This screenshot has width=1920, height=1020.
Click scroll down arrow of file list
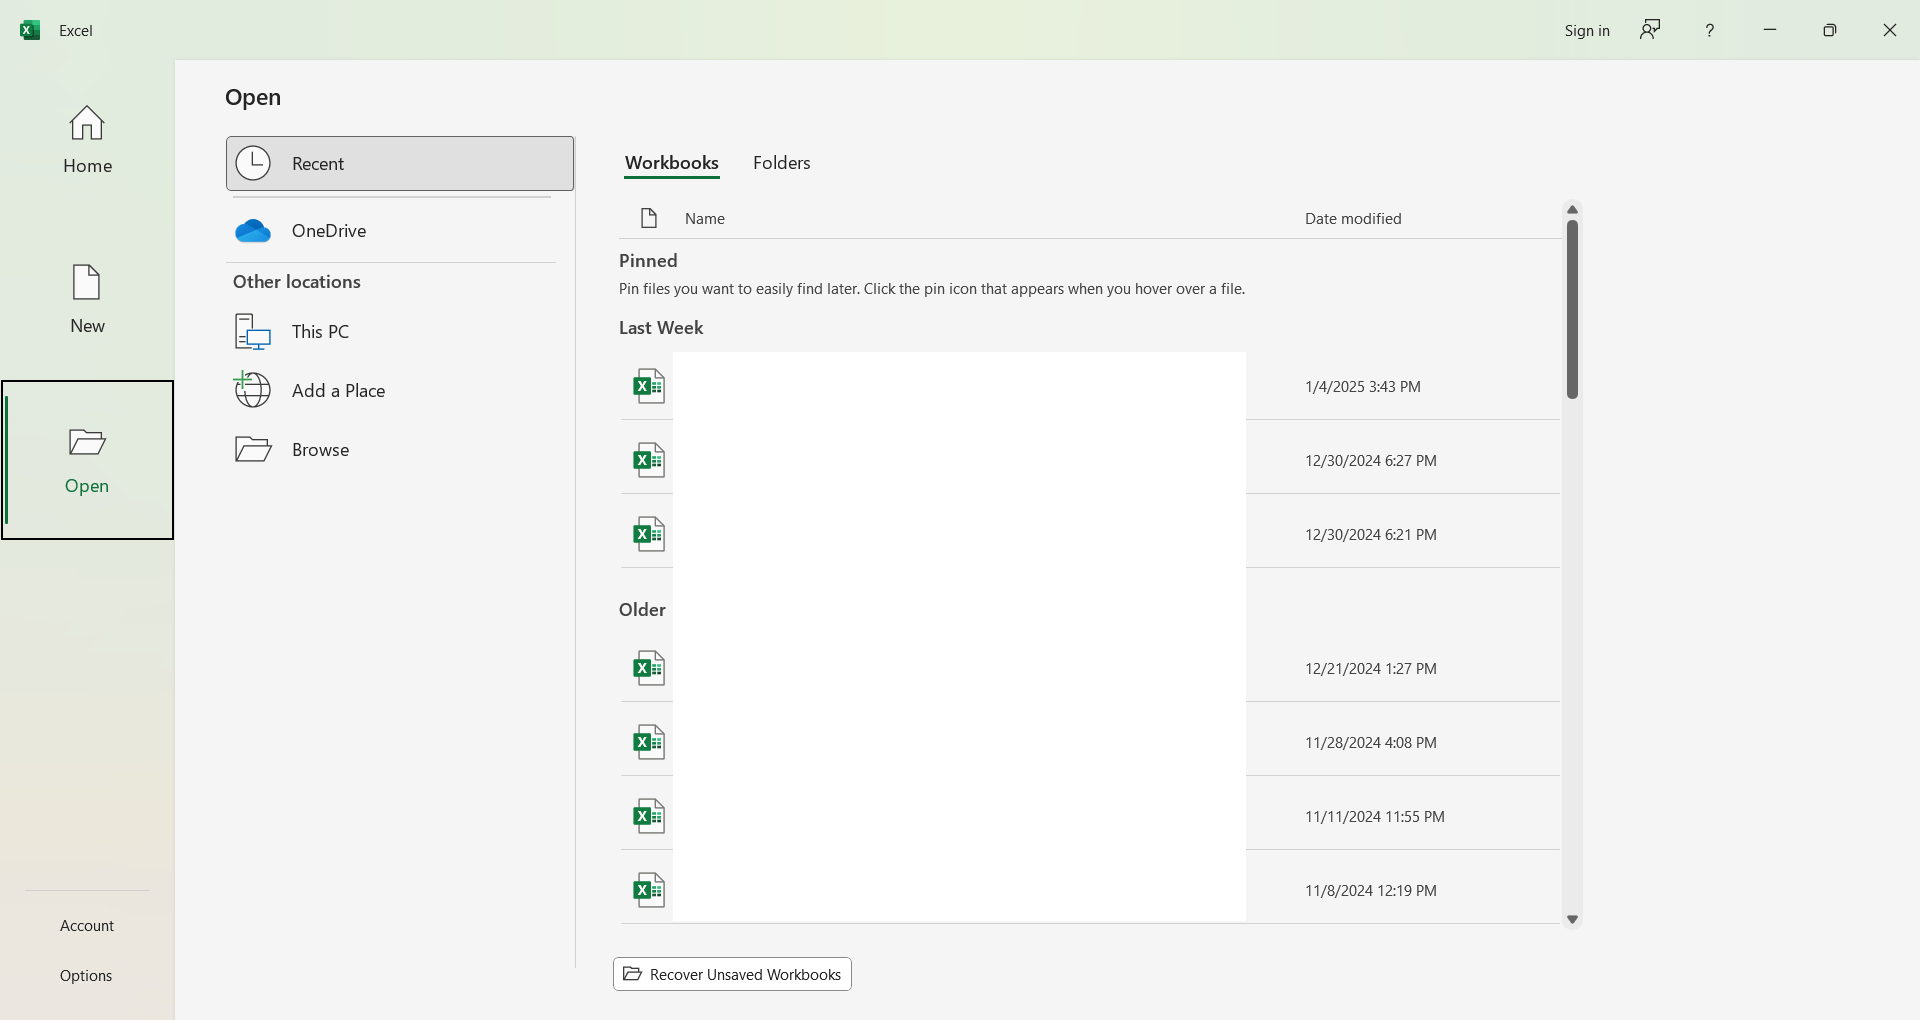(x=1572, y=919)
